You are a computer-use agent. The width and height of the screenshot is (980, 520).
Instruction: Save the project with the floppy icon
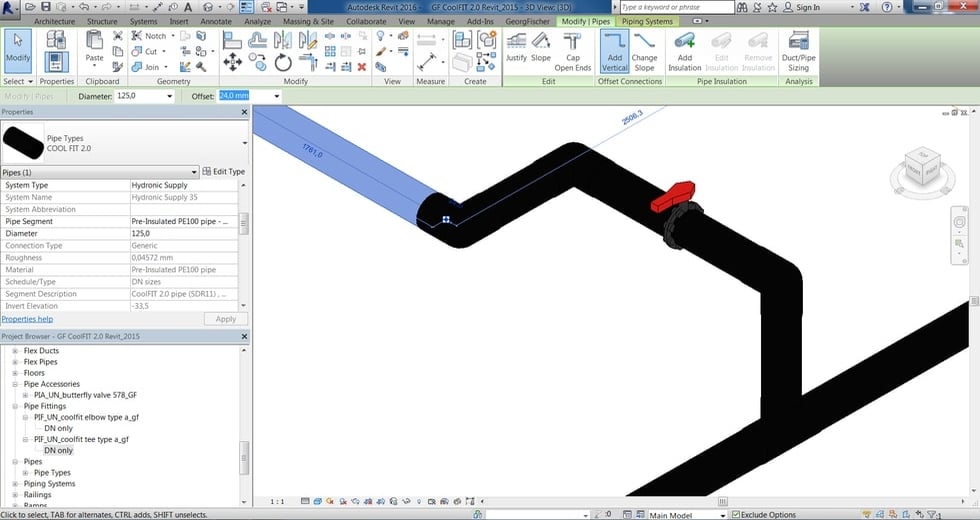coord(46,7)
